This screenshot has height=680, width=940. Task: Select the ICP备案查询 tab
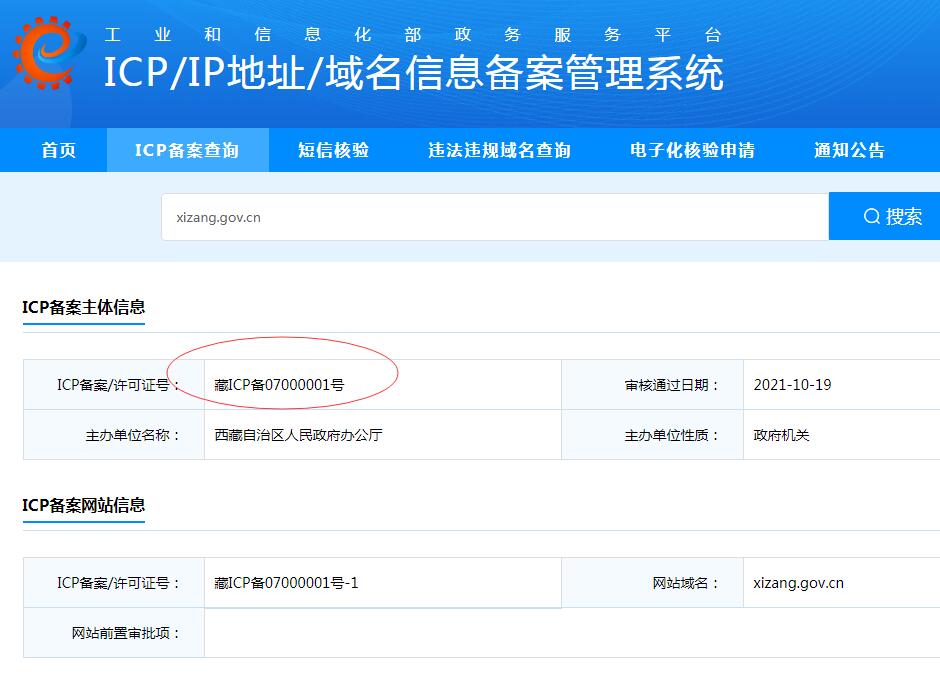(187, 150)
